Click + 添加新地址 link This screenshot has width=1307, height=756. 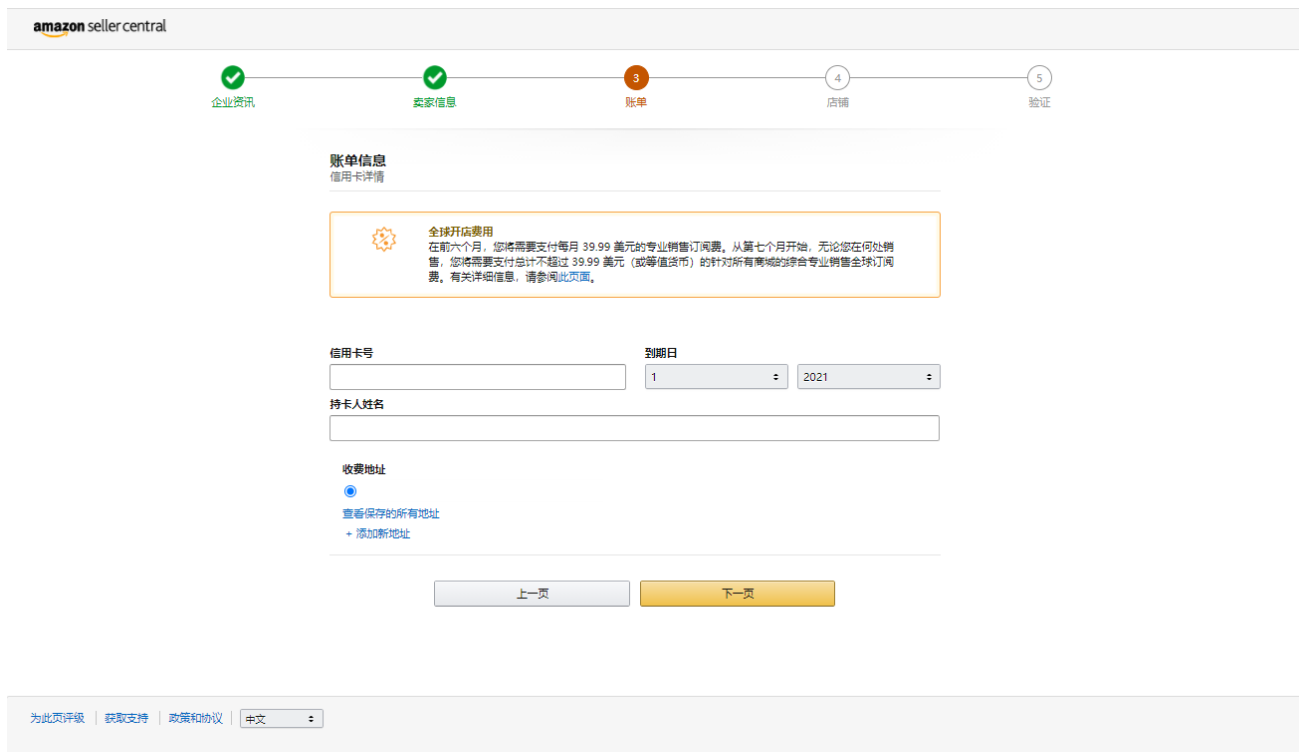click(x=378, y=534)
